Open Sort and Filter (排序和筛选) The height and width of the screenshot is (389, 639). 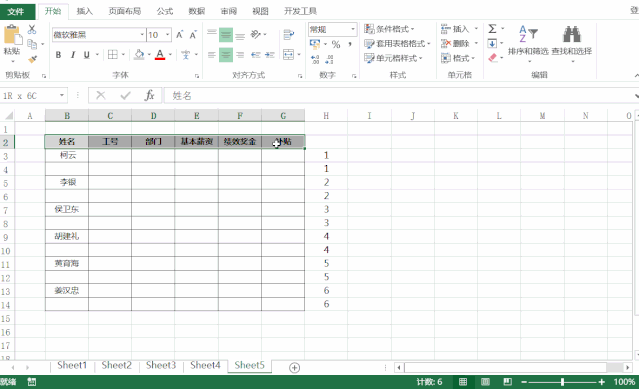[x=528, y=44]
